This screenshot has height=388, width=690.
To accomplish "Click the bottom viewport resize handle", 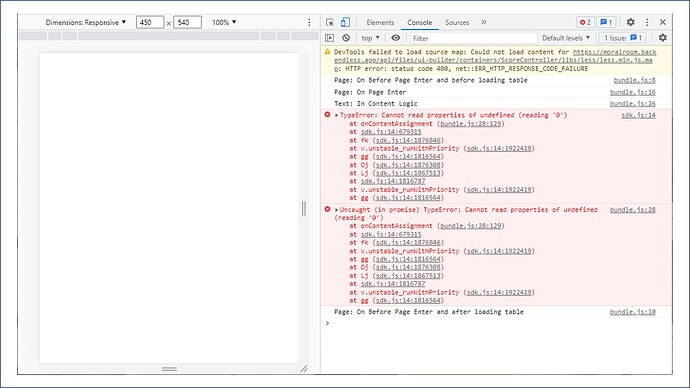I will [x=169, y=369].
